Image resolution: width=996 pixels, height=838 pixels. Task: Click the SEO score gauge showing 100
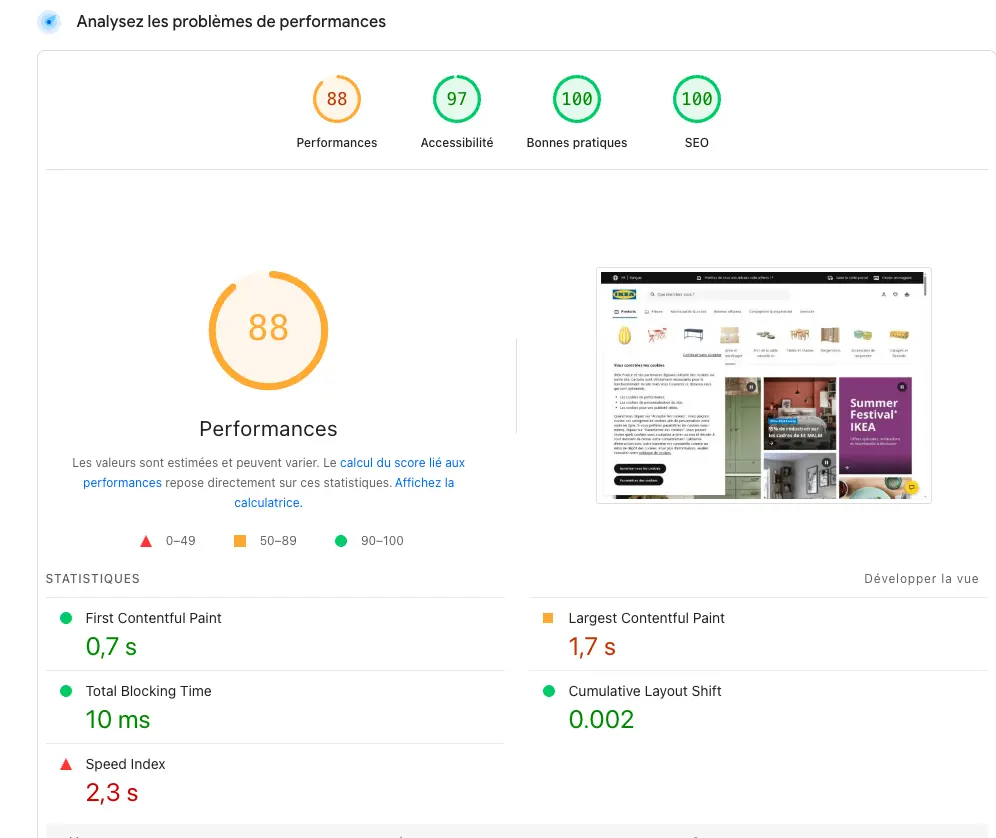(696, 98)
